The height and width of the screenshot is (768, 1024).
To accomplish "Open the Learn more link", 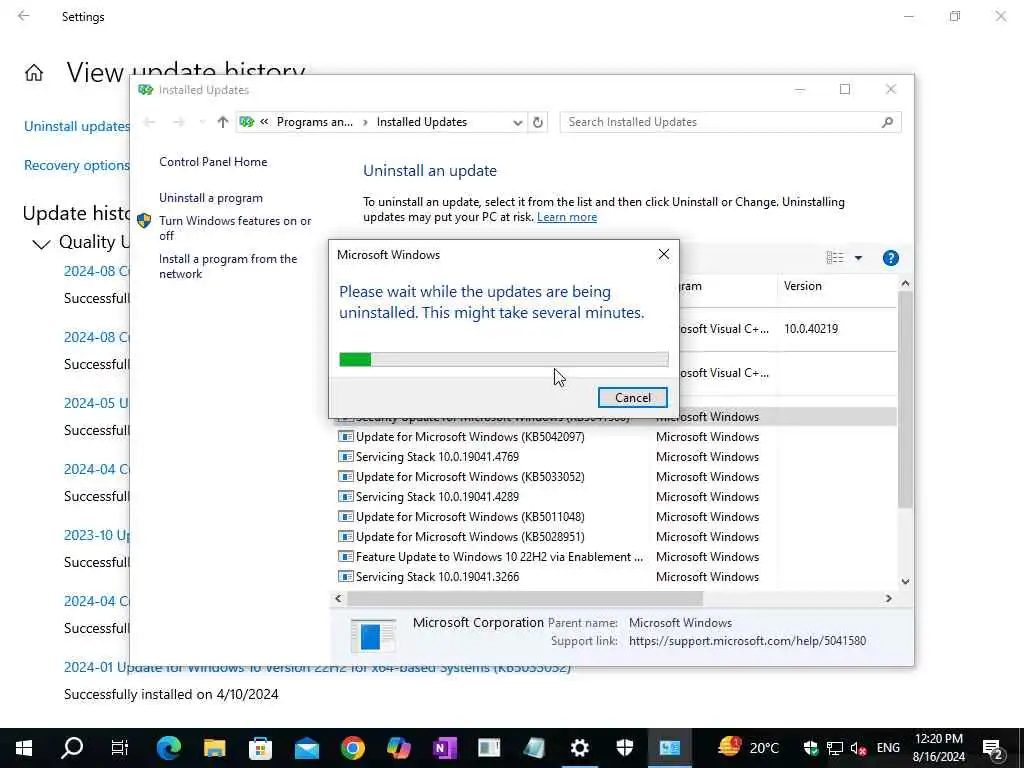I will (566, 217).
